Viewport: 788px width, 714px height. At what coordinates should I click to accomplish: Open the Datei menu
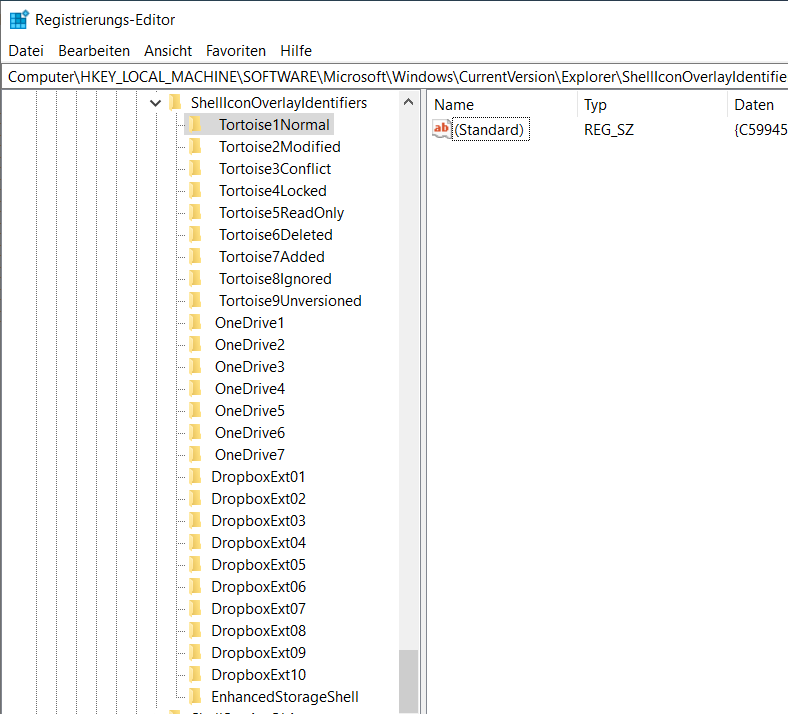pyautogui.click(x=26, y=50)
